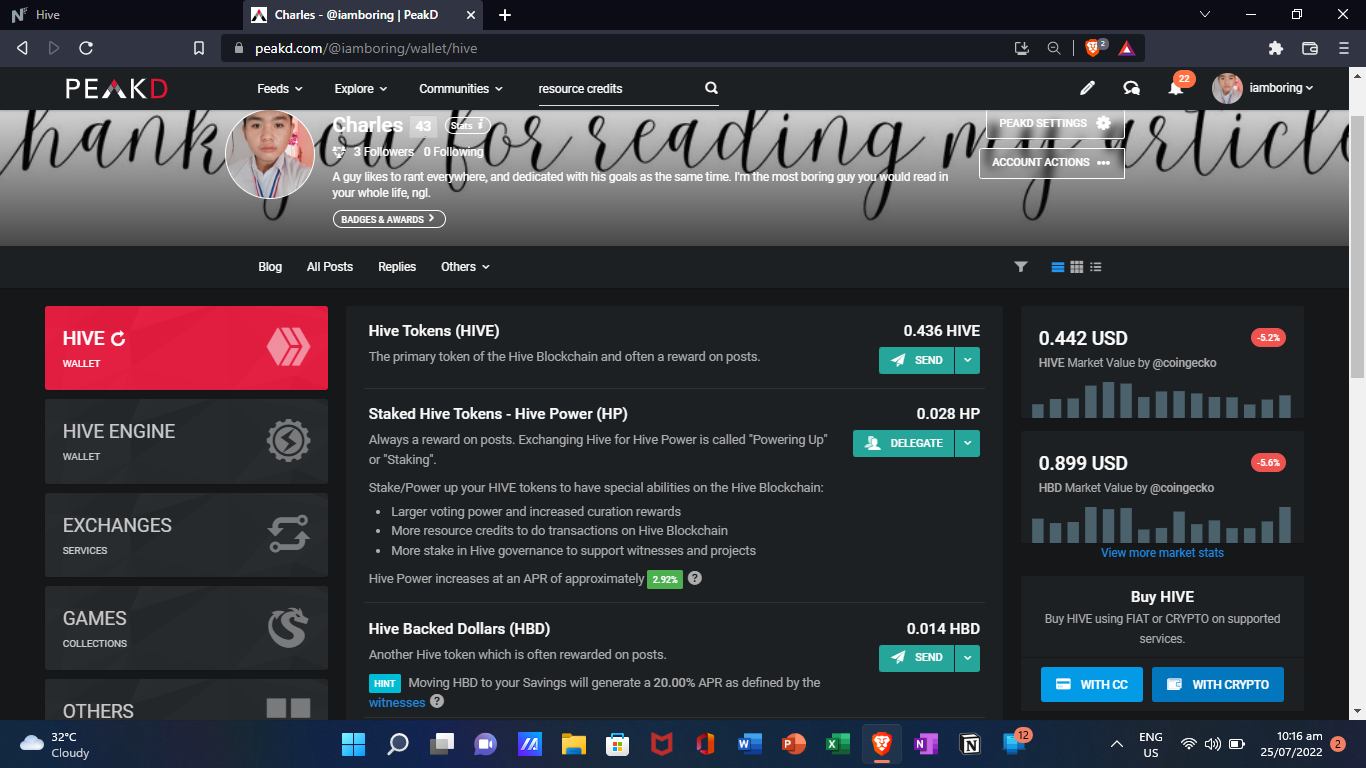Viewport: 1366px width, 768px height.
Task: Open the chat messages icon in header
Action: tap(1131, 88)
